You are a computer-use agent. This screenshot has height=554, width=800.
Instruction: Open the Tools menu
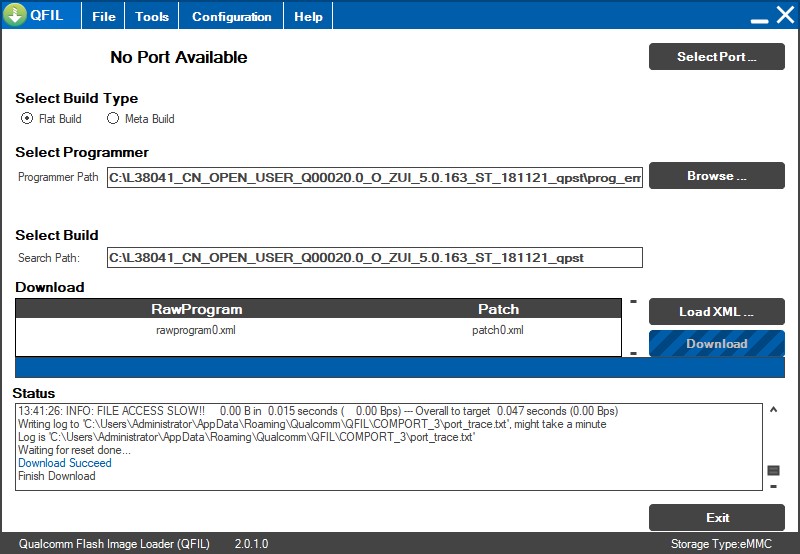click(152, 17)
